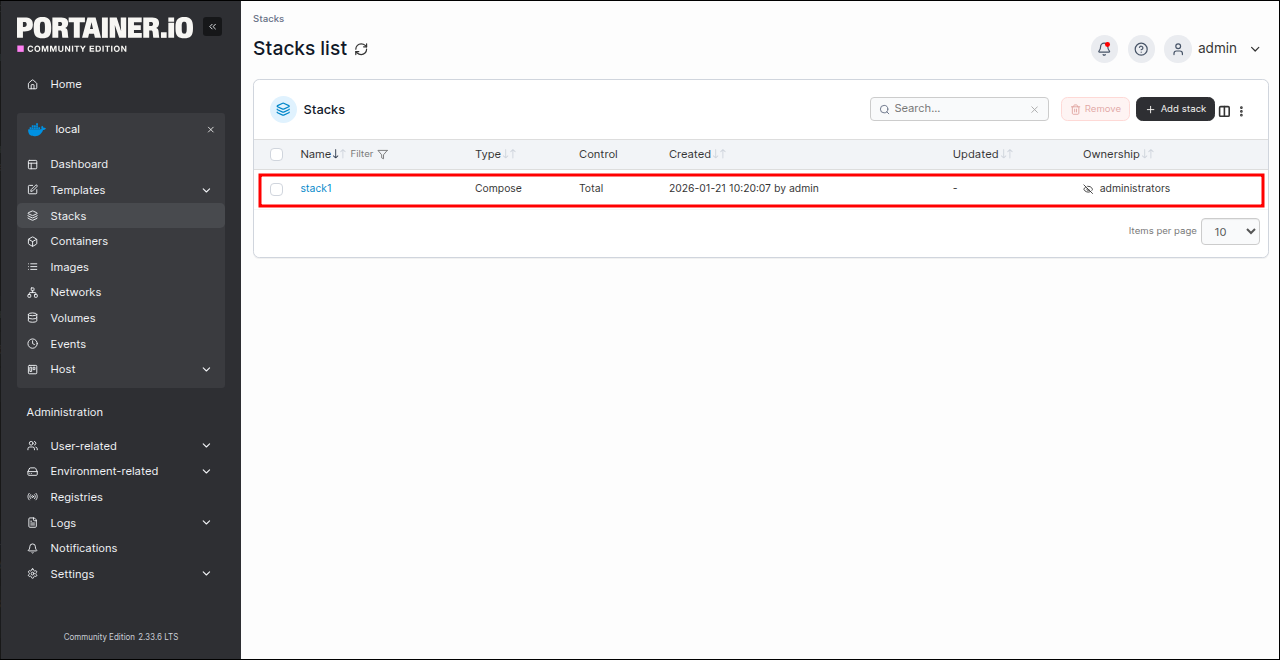Select the stack1 row checkbox
Viewport: 1280px width, 660px height.
point(277,189)
